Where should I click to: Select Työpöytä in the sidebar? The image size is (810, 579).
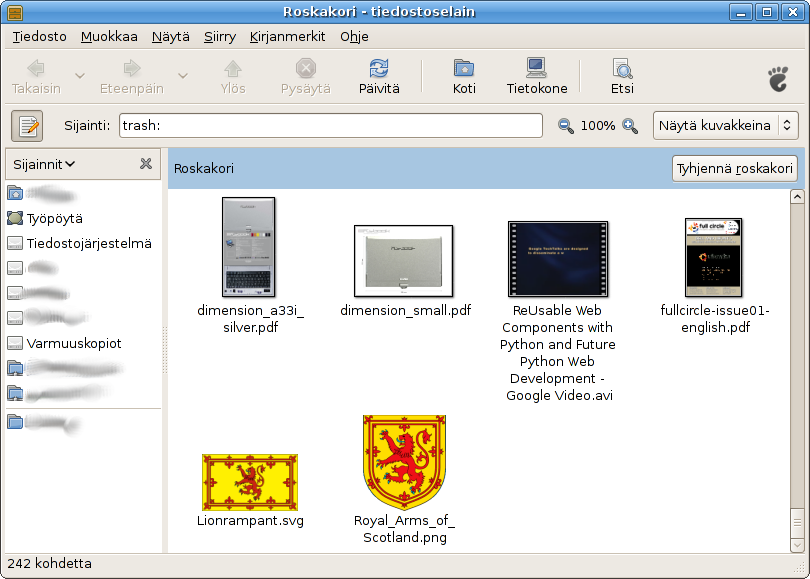tap(55, 218)
